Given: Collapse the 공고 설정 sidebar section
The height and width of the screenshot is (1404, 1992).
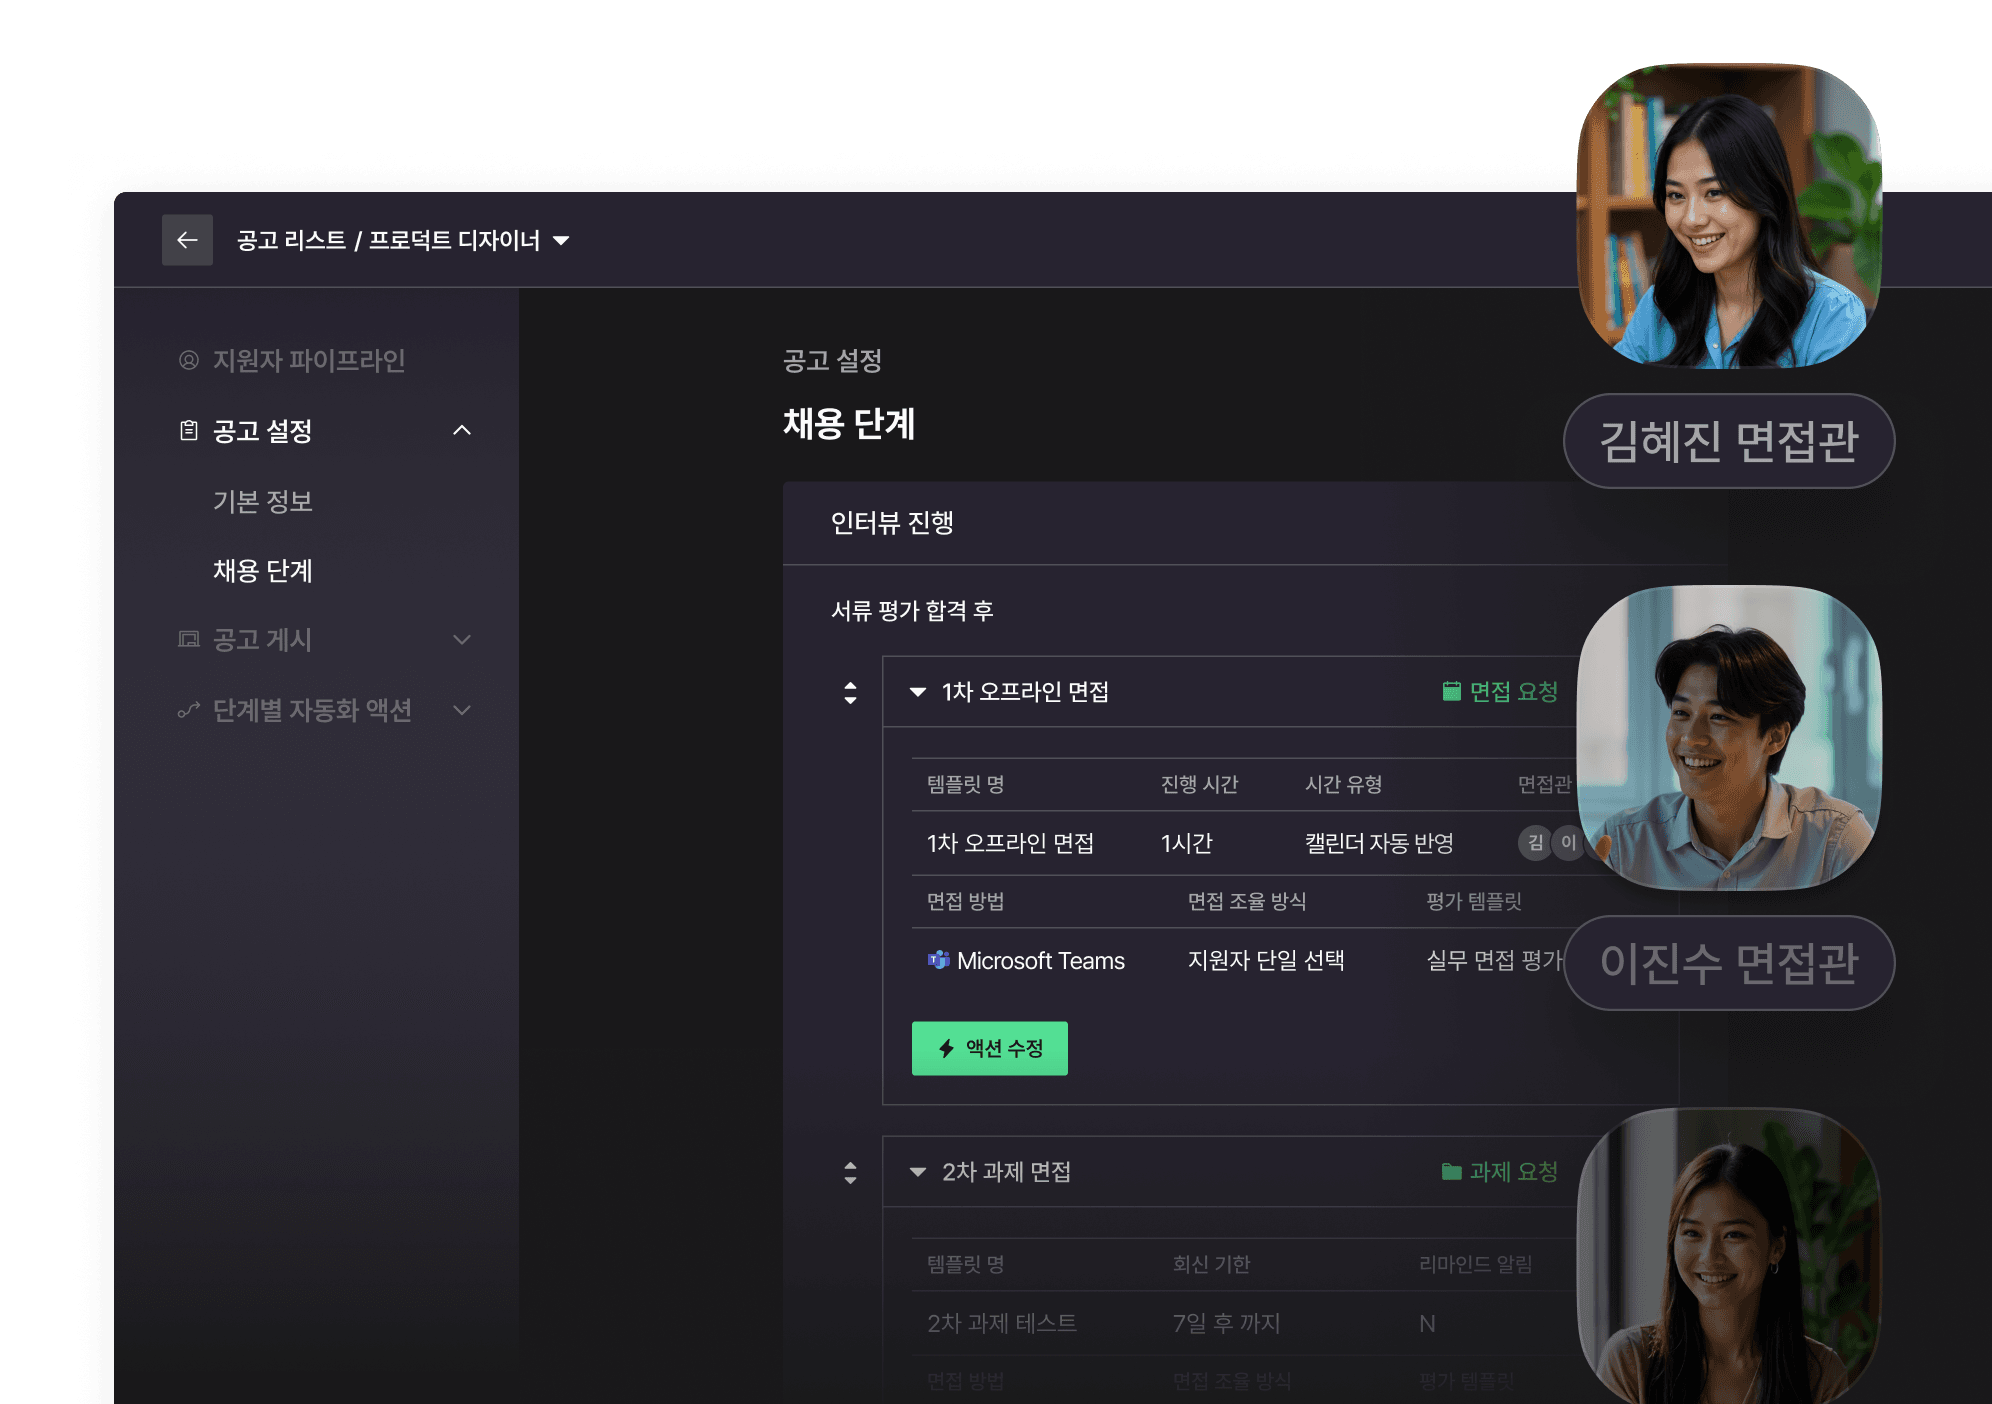Looking at the screenshot, I should click(461, 431).
